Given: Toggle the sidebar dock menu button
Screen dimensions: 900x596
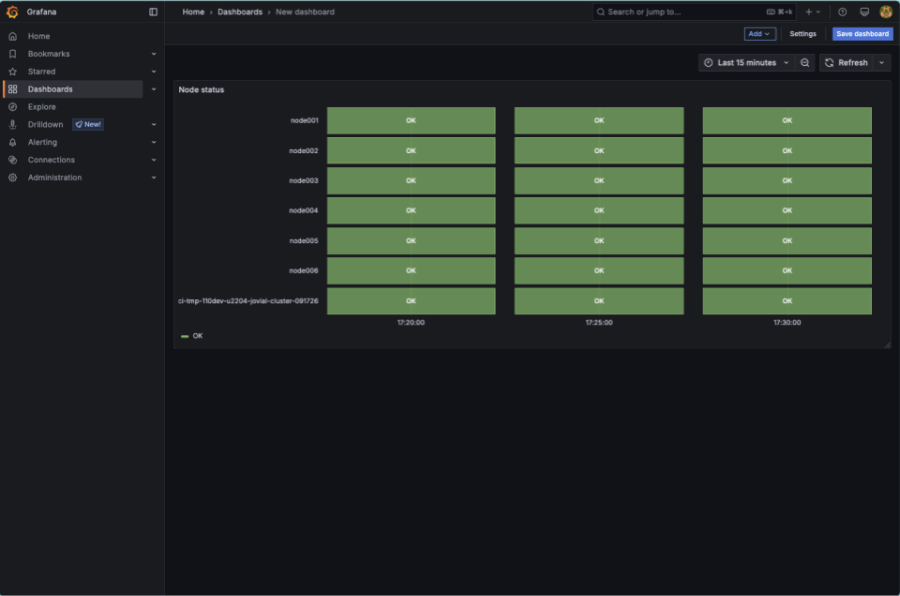Looking at the screenshot, I should click(x=153, y=12).
